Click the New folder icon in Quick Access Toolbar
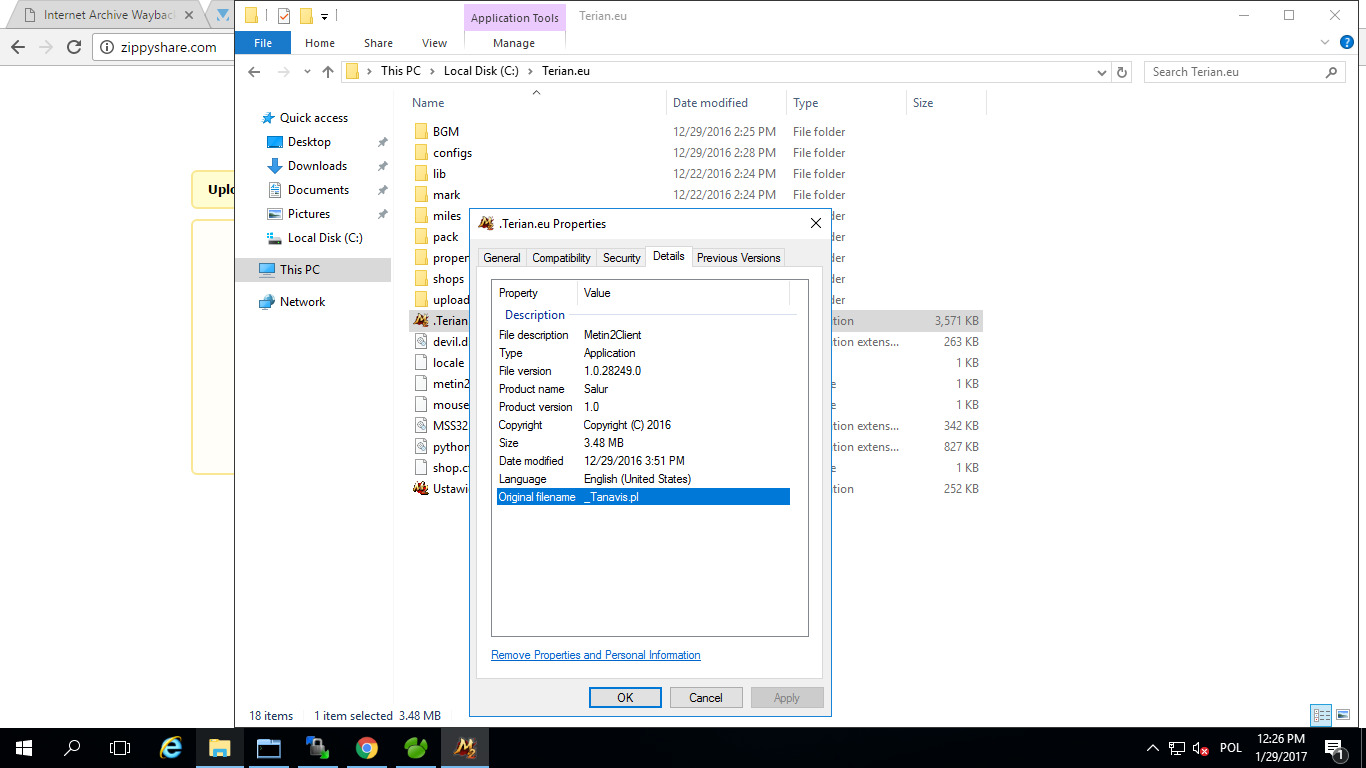Screen dimensions: 1366x768 [x=306, y=15]
